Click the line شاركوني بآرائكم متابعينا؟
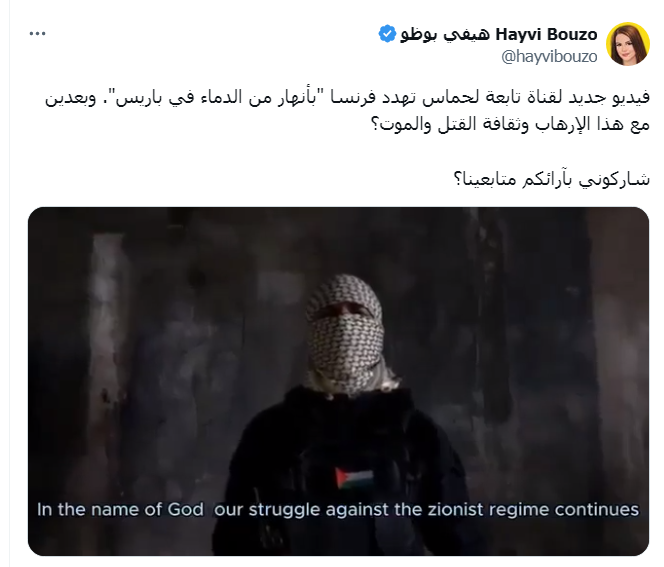This screenshot has height=567, width=664. pos(551,179)
